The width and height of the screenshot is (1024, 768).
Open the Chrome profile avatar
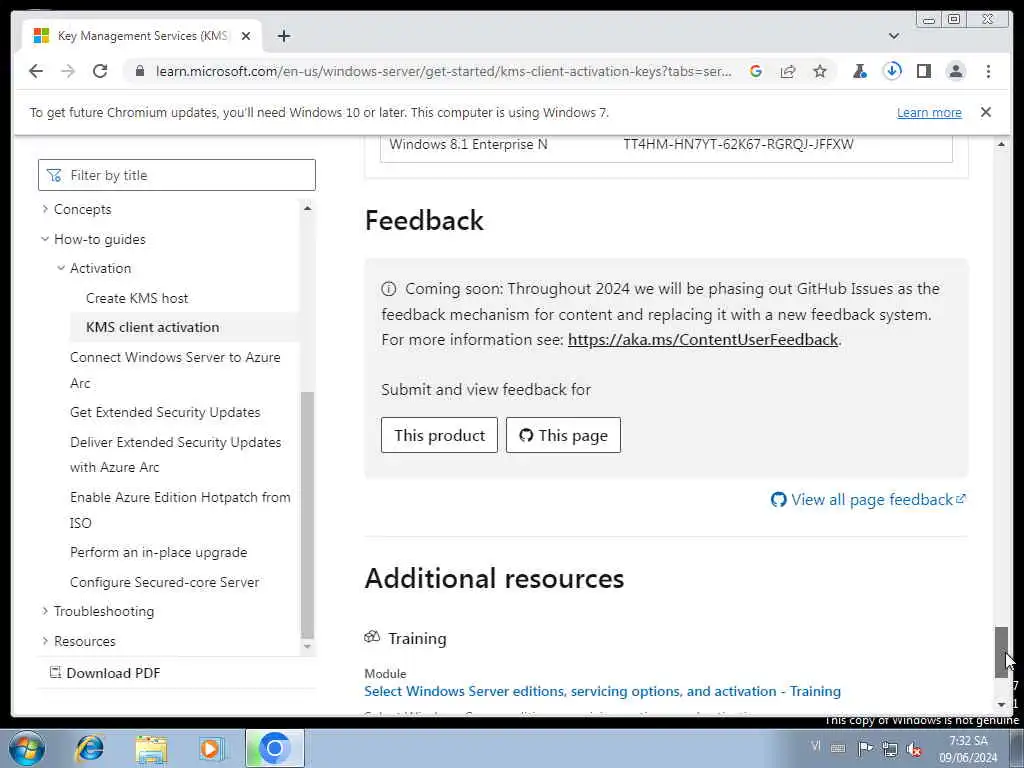pos(955,71)
